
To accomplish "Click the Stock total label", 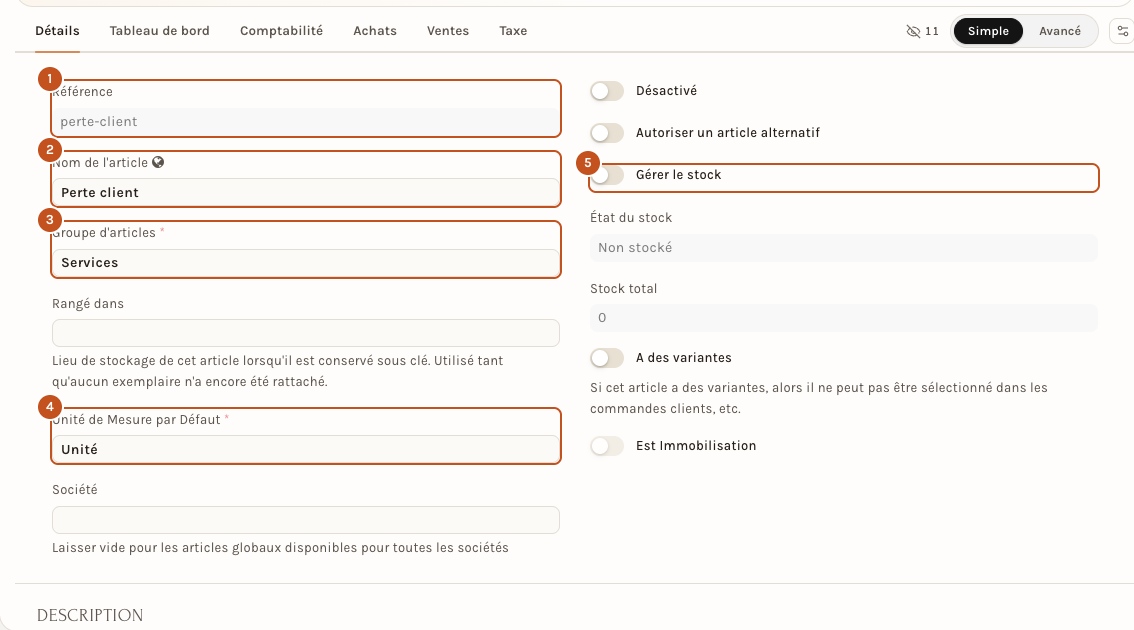I will click(x=623, y=289).
